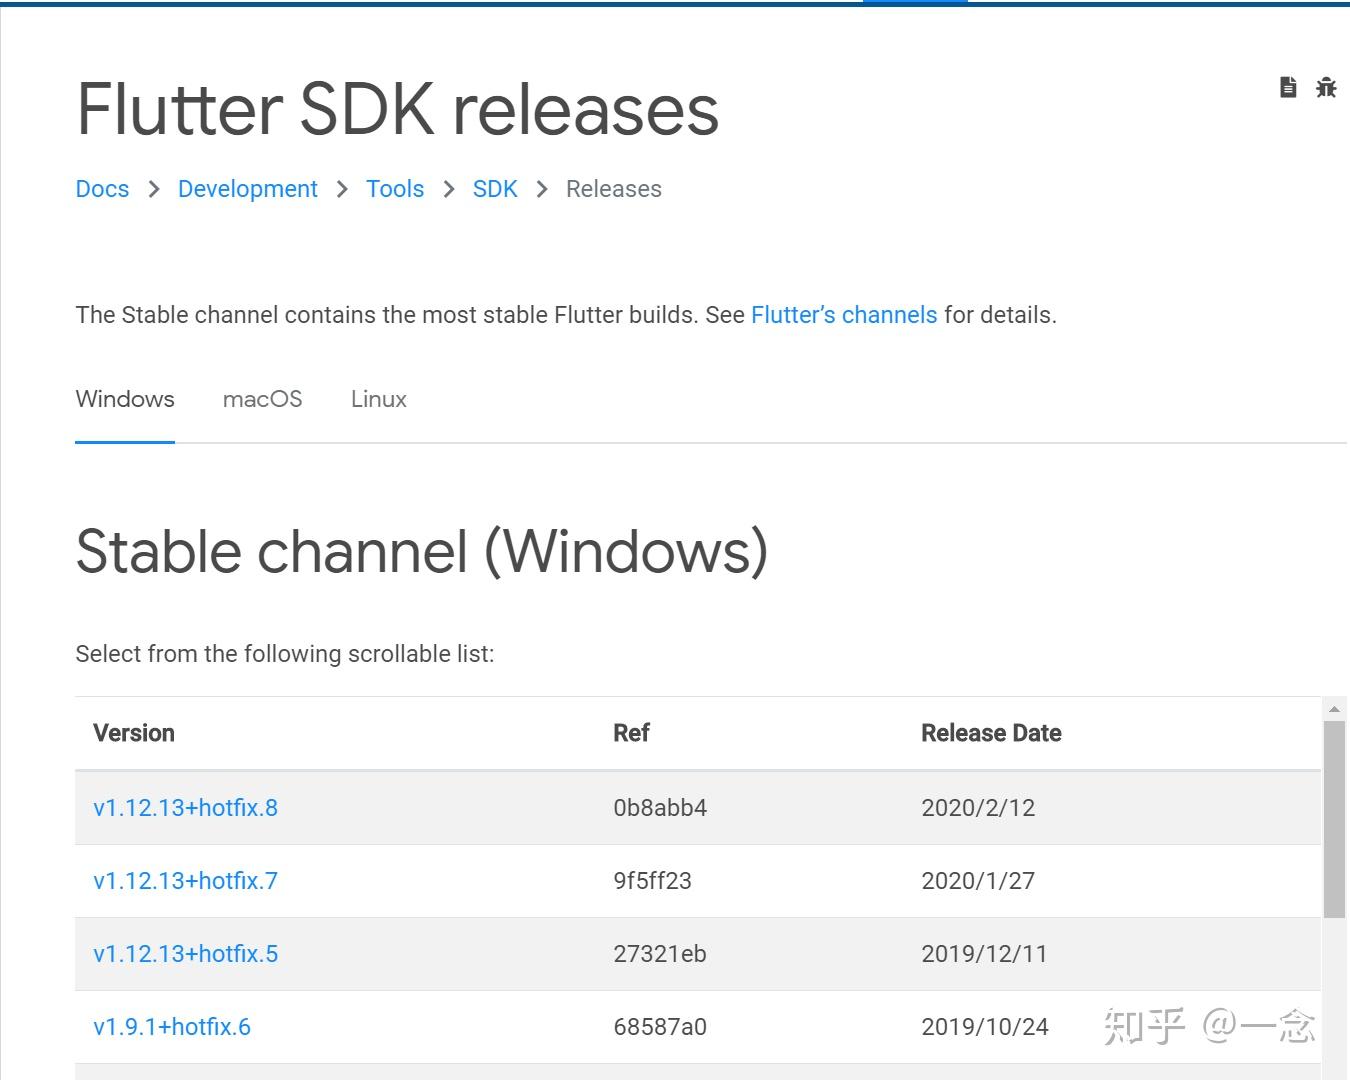Viewport: 1350px width, 1080px height.
Task: Click the Version column header
Action: [x=134, y=733]
